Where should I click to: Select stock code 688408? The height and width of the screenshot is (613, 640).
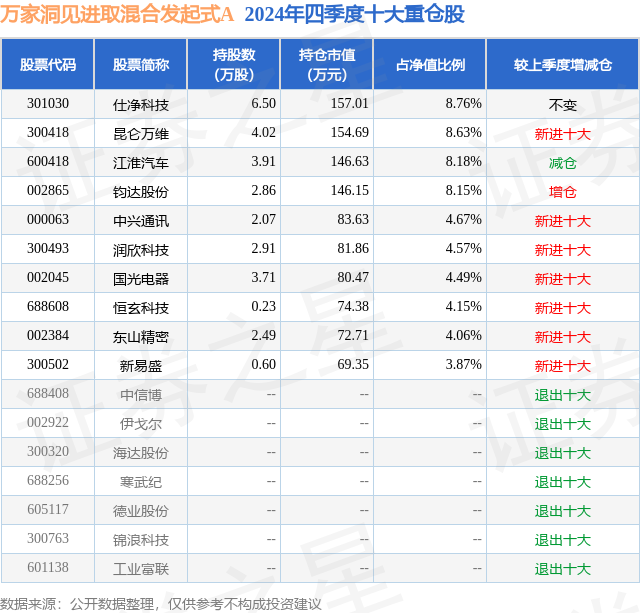tap(48, 393)
